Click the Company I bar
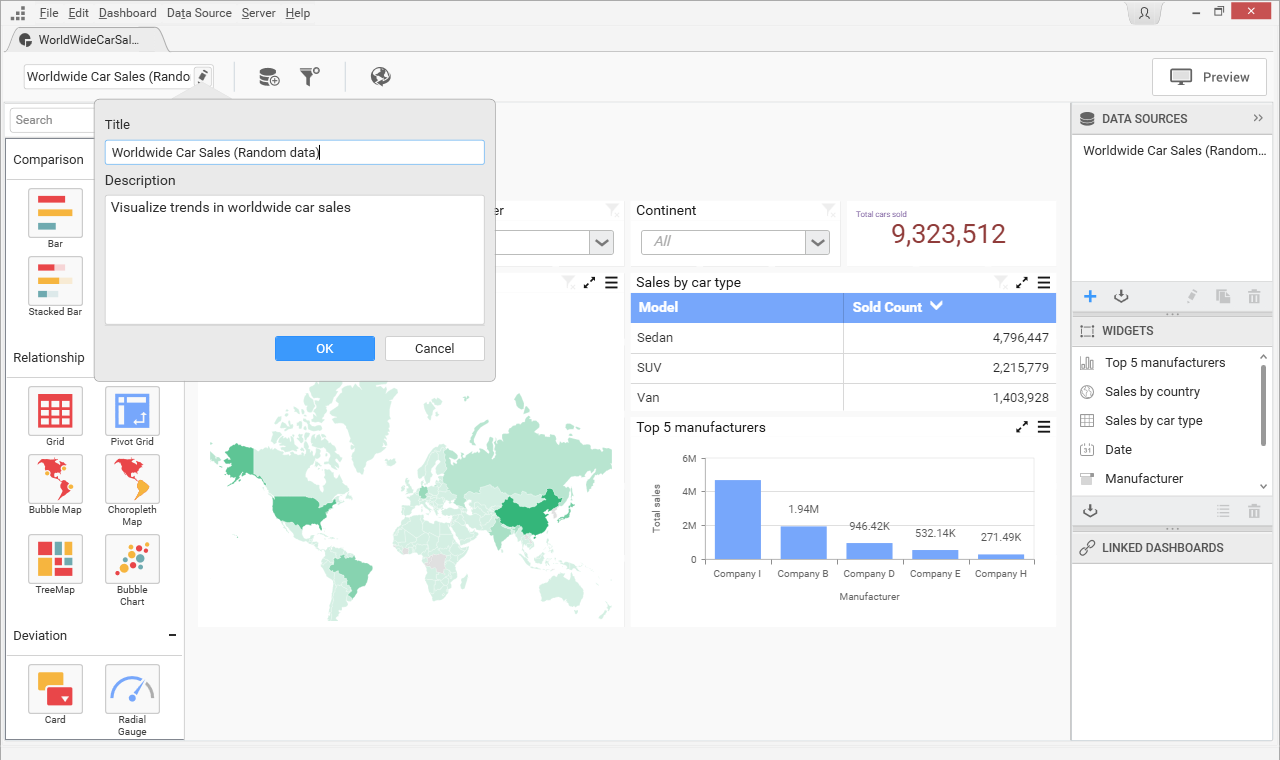Image resolution: width=1280 pixels, height=760 pixels. pos(738,520)
